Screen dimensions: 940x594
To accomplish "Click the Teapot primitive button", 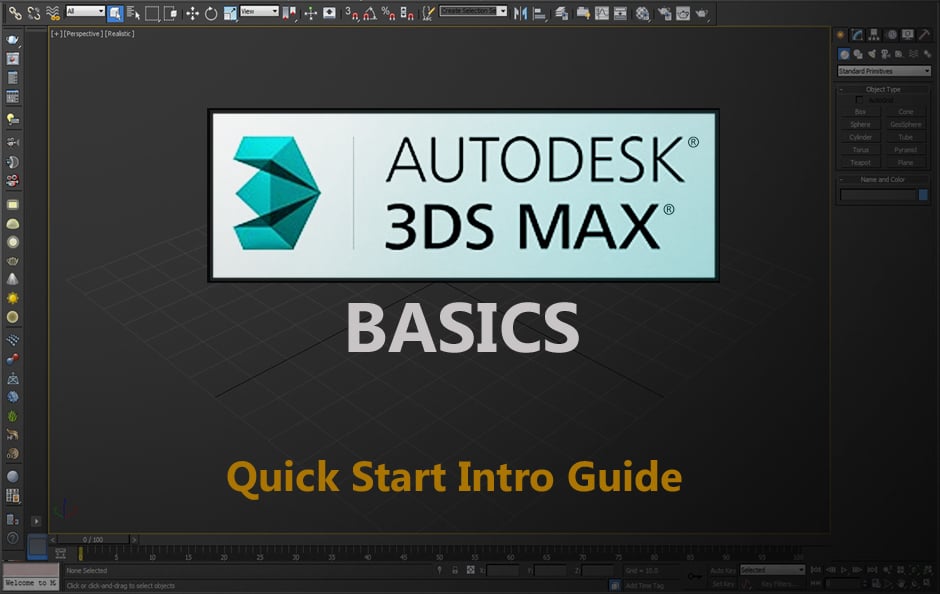I will click(860, 162).
